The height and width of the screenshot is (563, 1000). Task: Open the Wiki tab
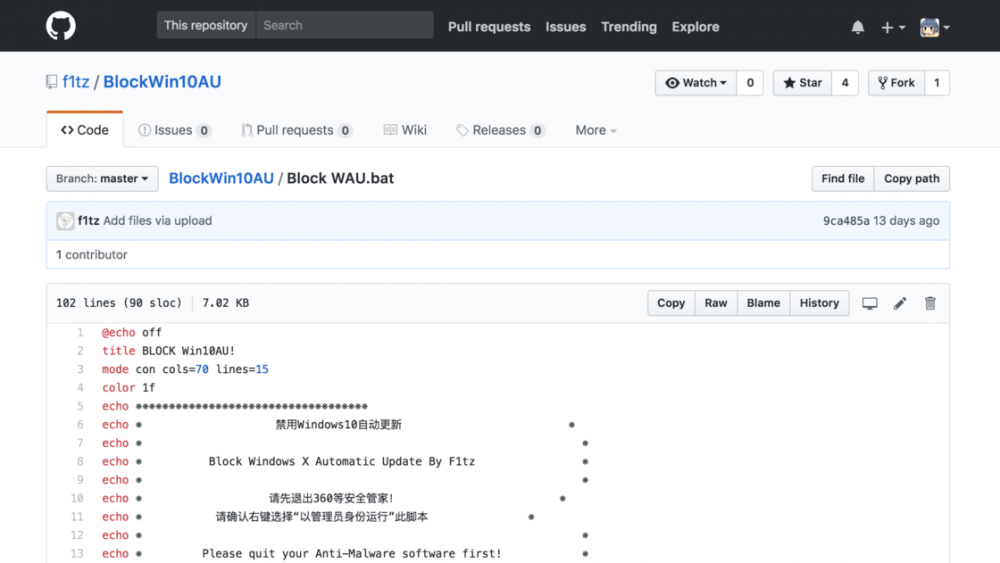tap(405, 130)
